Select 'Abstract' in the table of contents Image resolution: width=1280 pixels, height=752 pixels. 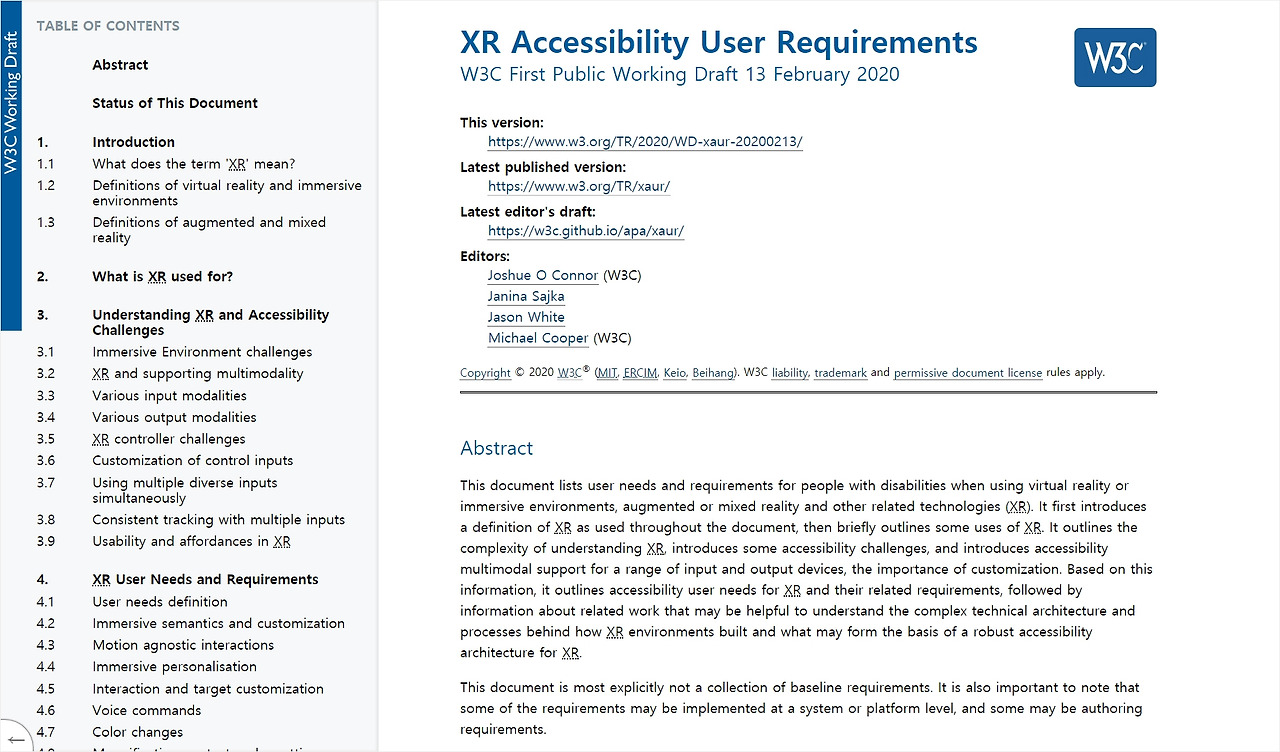[x=120, y=64]
